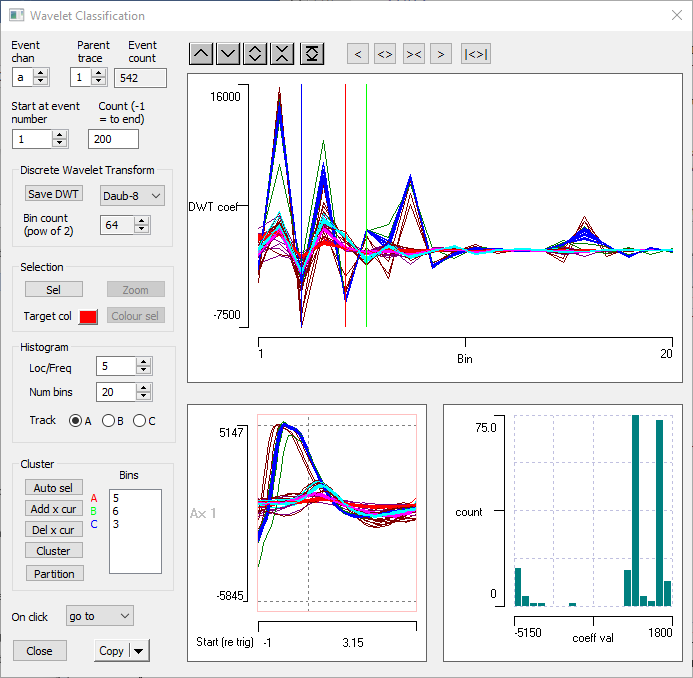
Task: Click the down-arrow vertical shift button
Action: (x=228, y=54)
